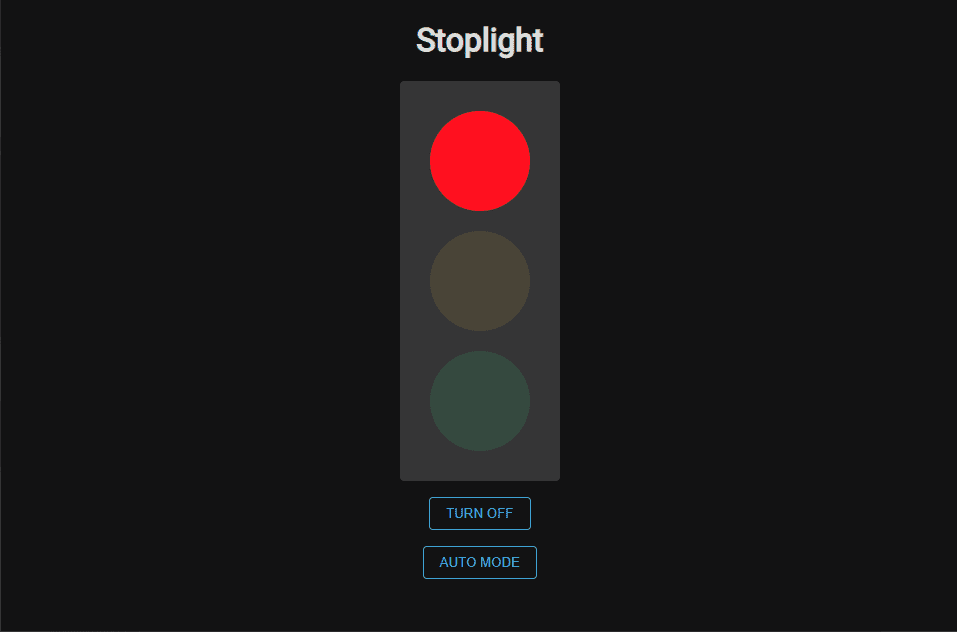
Task: Enable auto mode for the stoplight
Action: coord(480,562)
